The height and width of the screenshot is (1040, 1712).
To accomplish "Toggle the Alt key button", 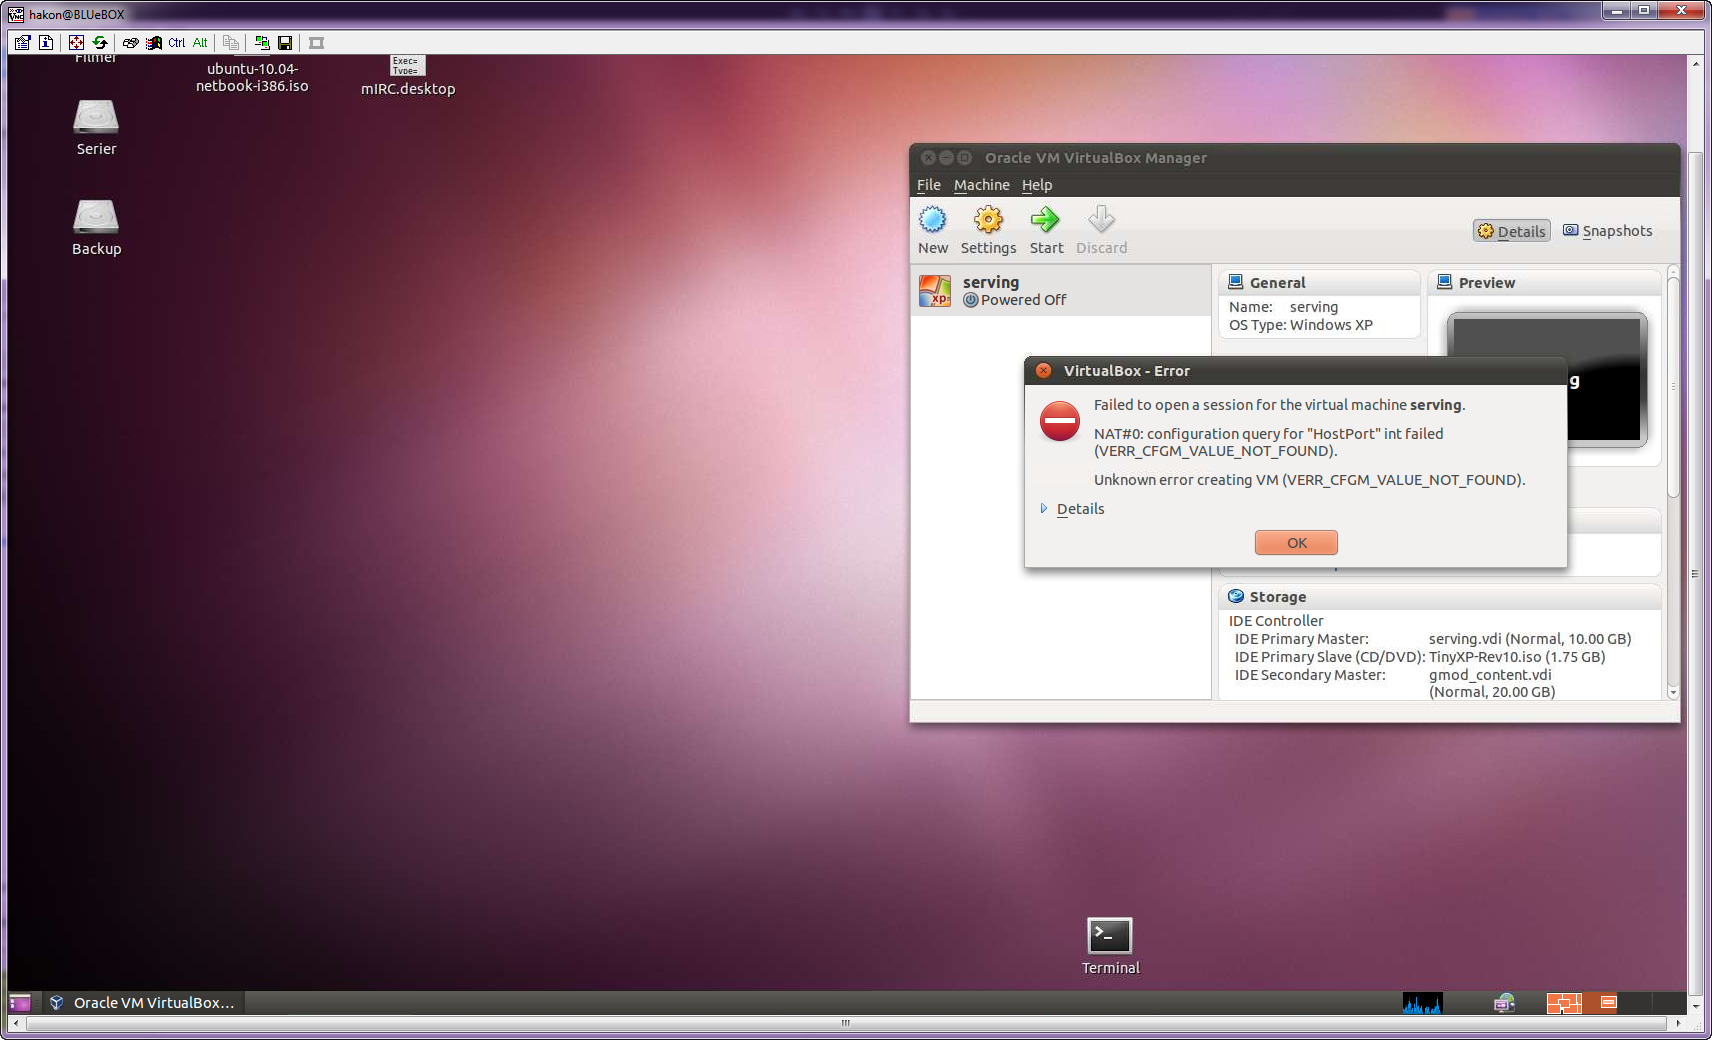I will (x=200, y=42).
